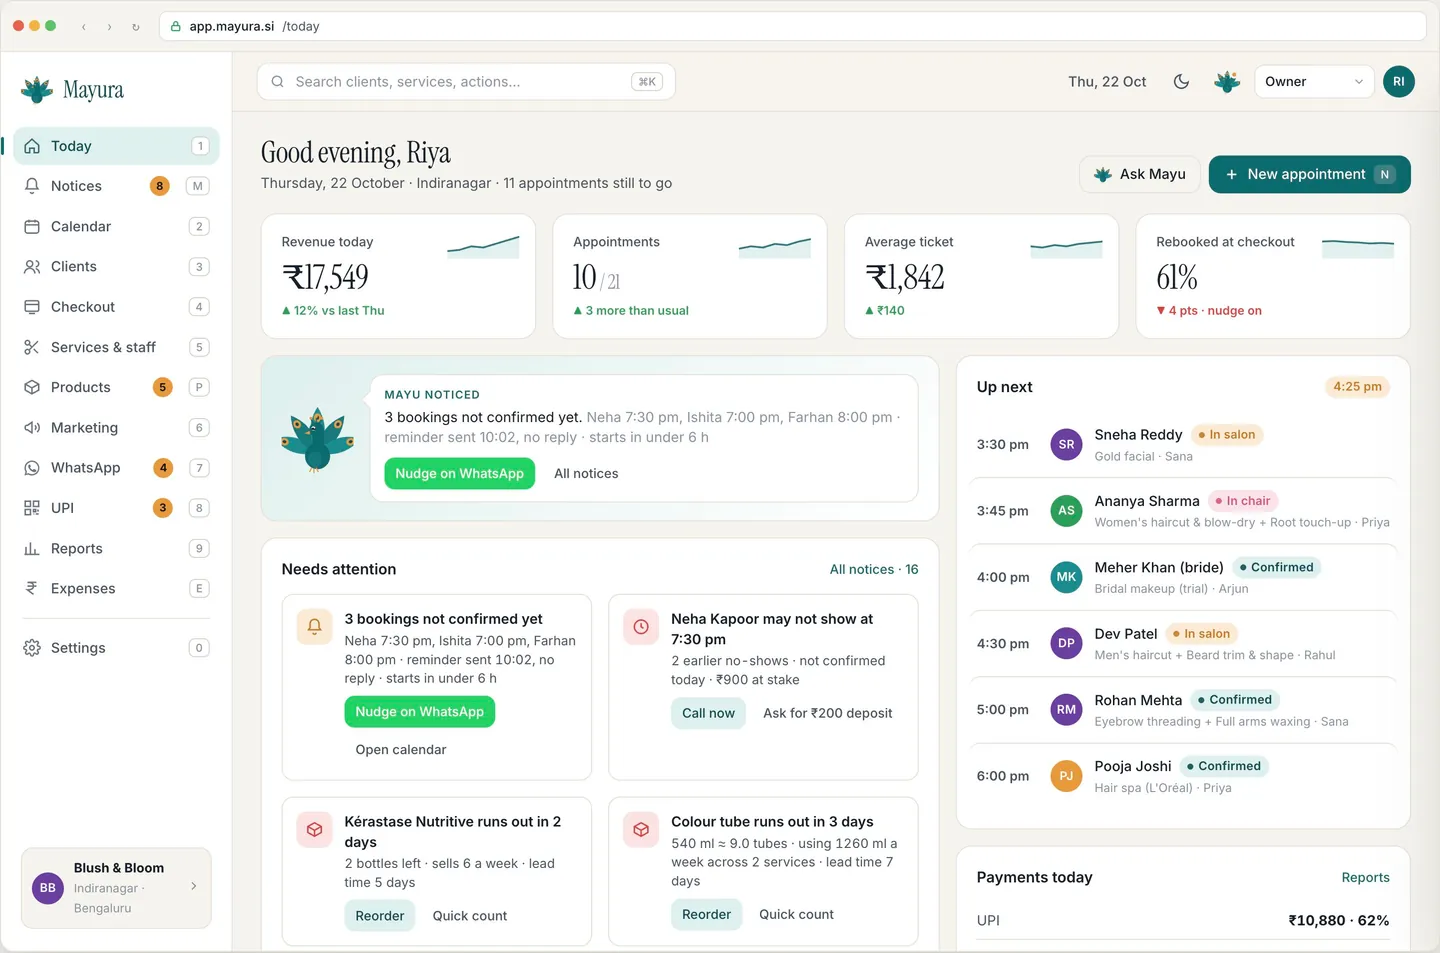Click Open calendar on unconfirmed bookings card
This screenshot has height=953, width=1440.
(x=401, y=750)
